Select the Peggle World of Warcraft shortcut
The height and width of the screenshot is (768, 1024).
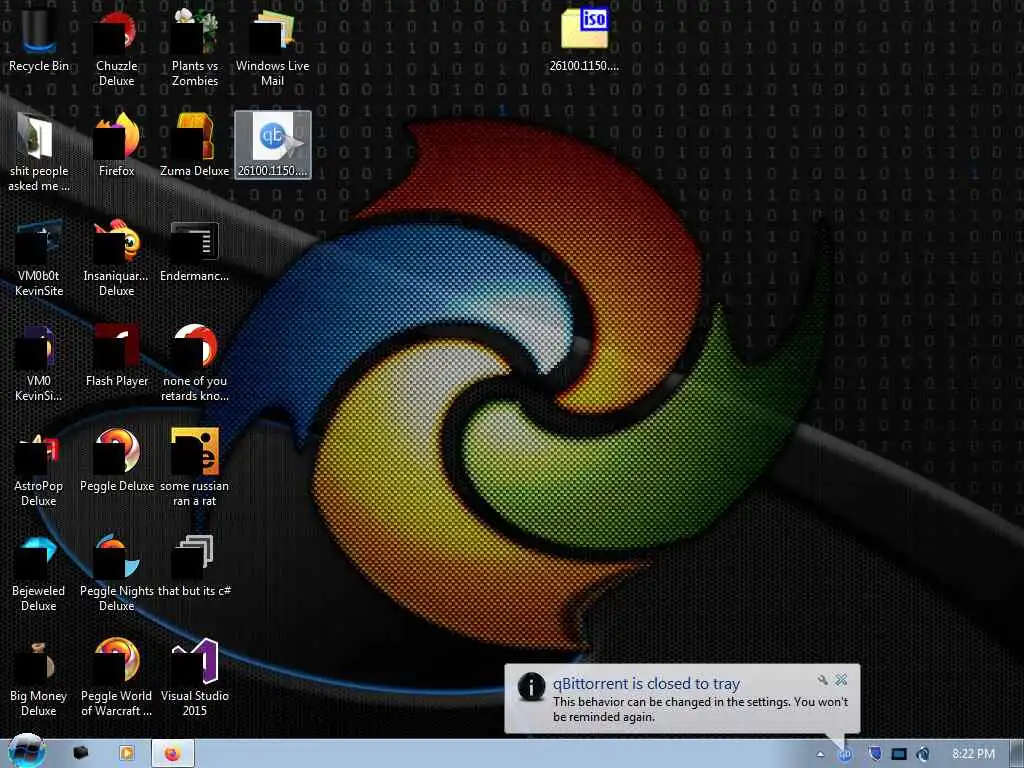(116, 678)
